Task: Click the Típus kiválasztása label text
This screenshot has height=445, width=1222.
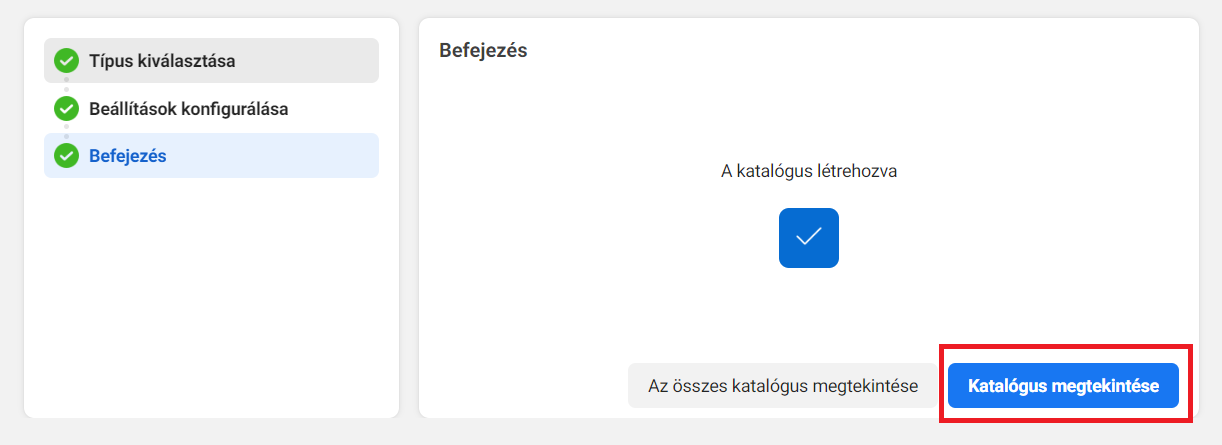Action: 162,61
